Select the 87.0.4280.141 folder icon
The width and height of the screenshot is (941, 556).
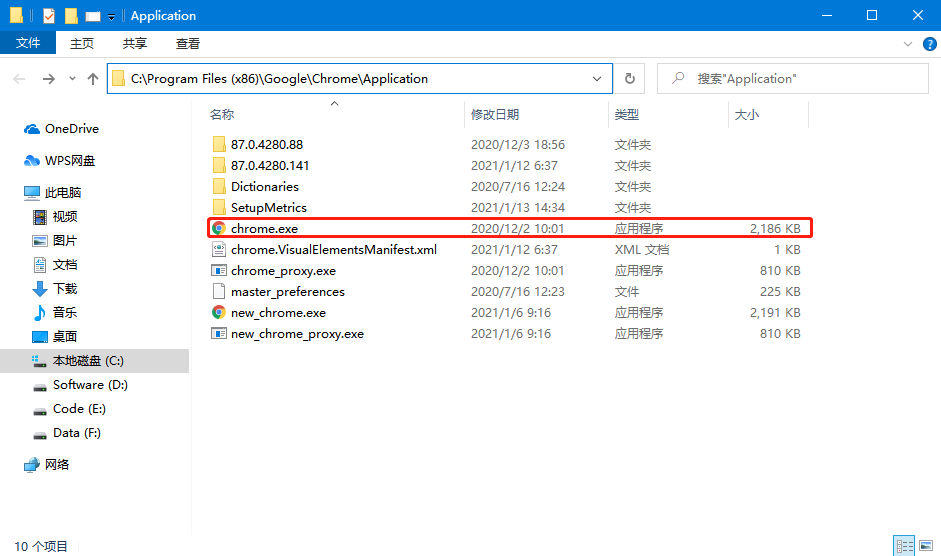(x=219, y=165)
